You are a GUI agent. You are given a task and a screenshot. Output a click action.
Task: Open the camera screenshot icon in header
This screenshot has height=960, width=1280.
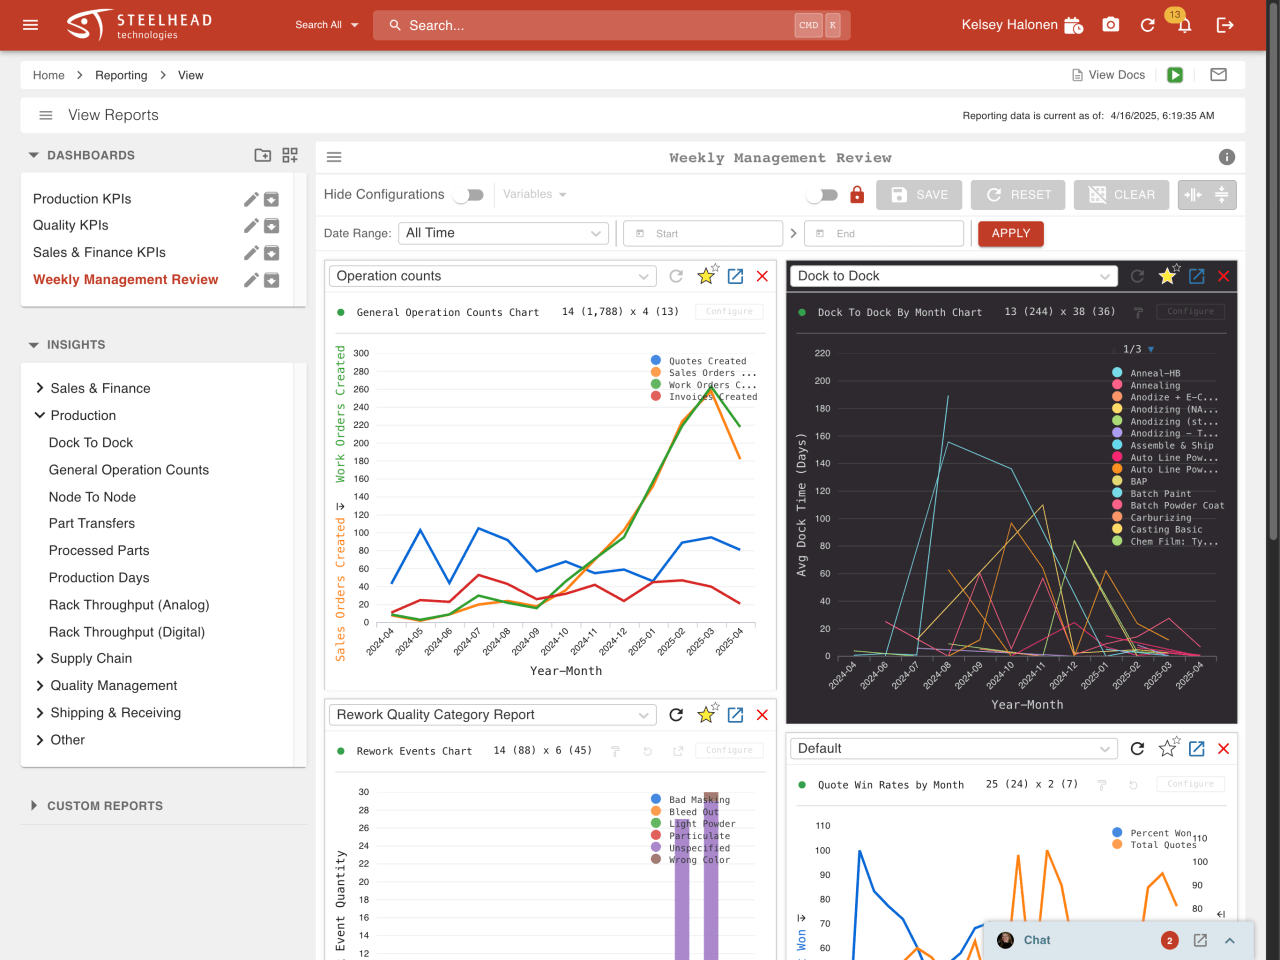(x=1110, y=25)
